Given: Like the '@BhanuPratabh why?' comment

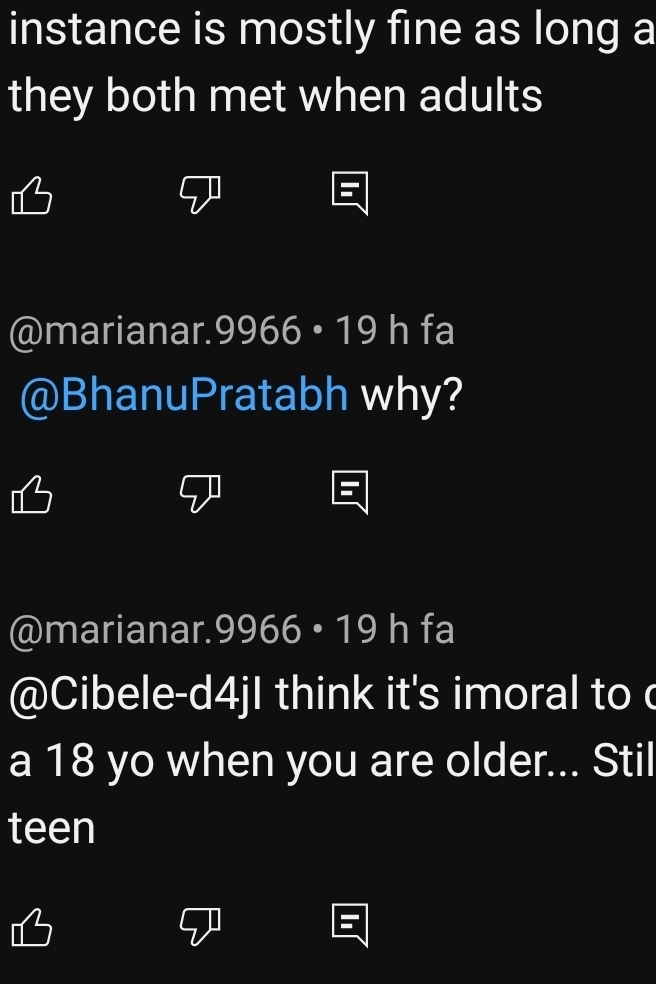Looking at the screenshot, I should (x=31, y=494).
